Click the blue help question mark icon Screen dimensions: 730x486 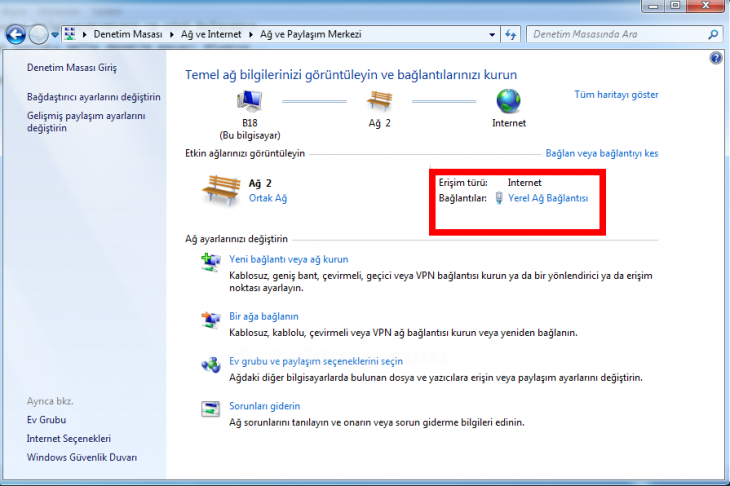tap(716, 59)
